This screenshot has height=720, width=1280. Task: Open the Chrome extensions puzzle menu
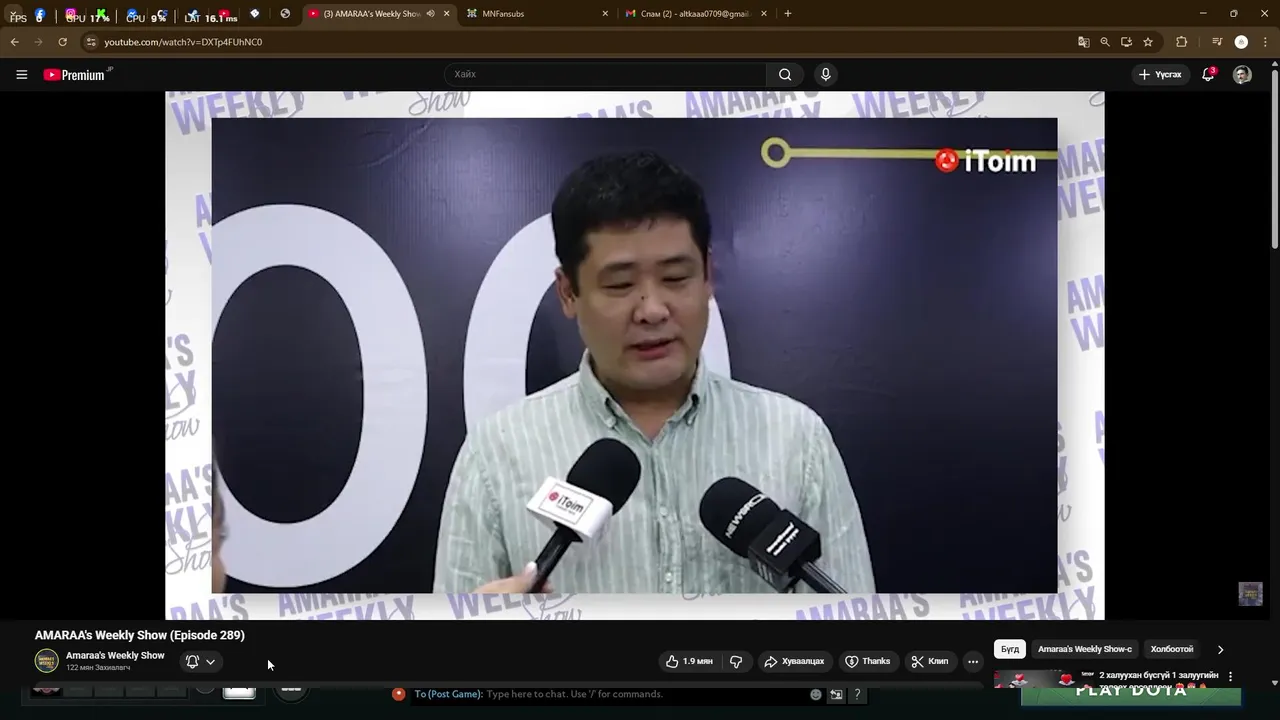1181,42
